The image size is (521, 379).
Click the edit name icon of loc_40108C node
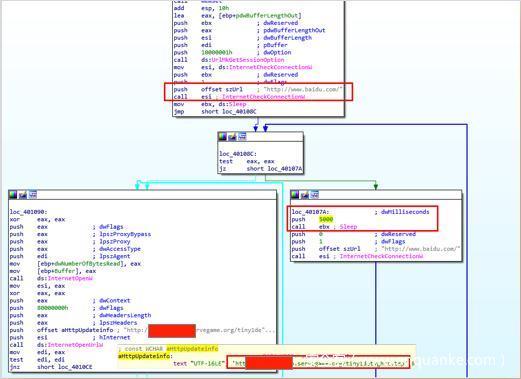pos(232,136)
